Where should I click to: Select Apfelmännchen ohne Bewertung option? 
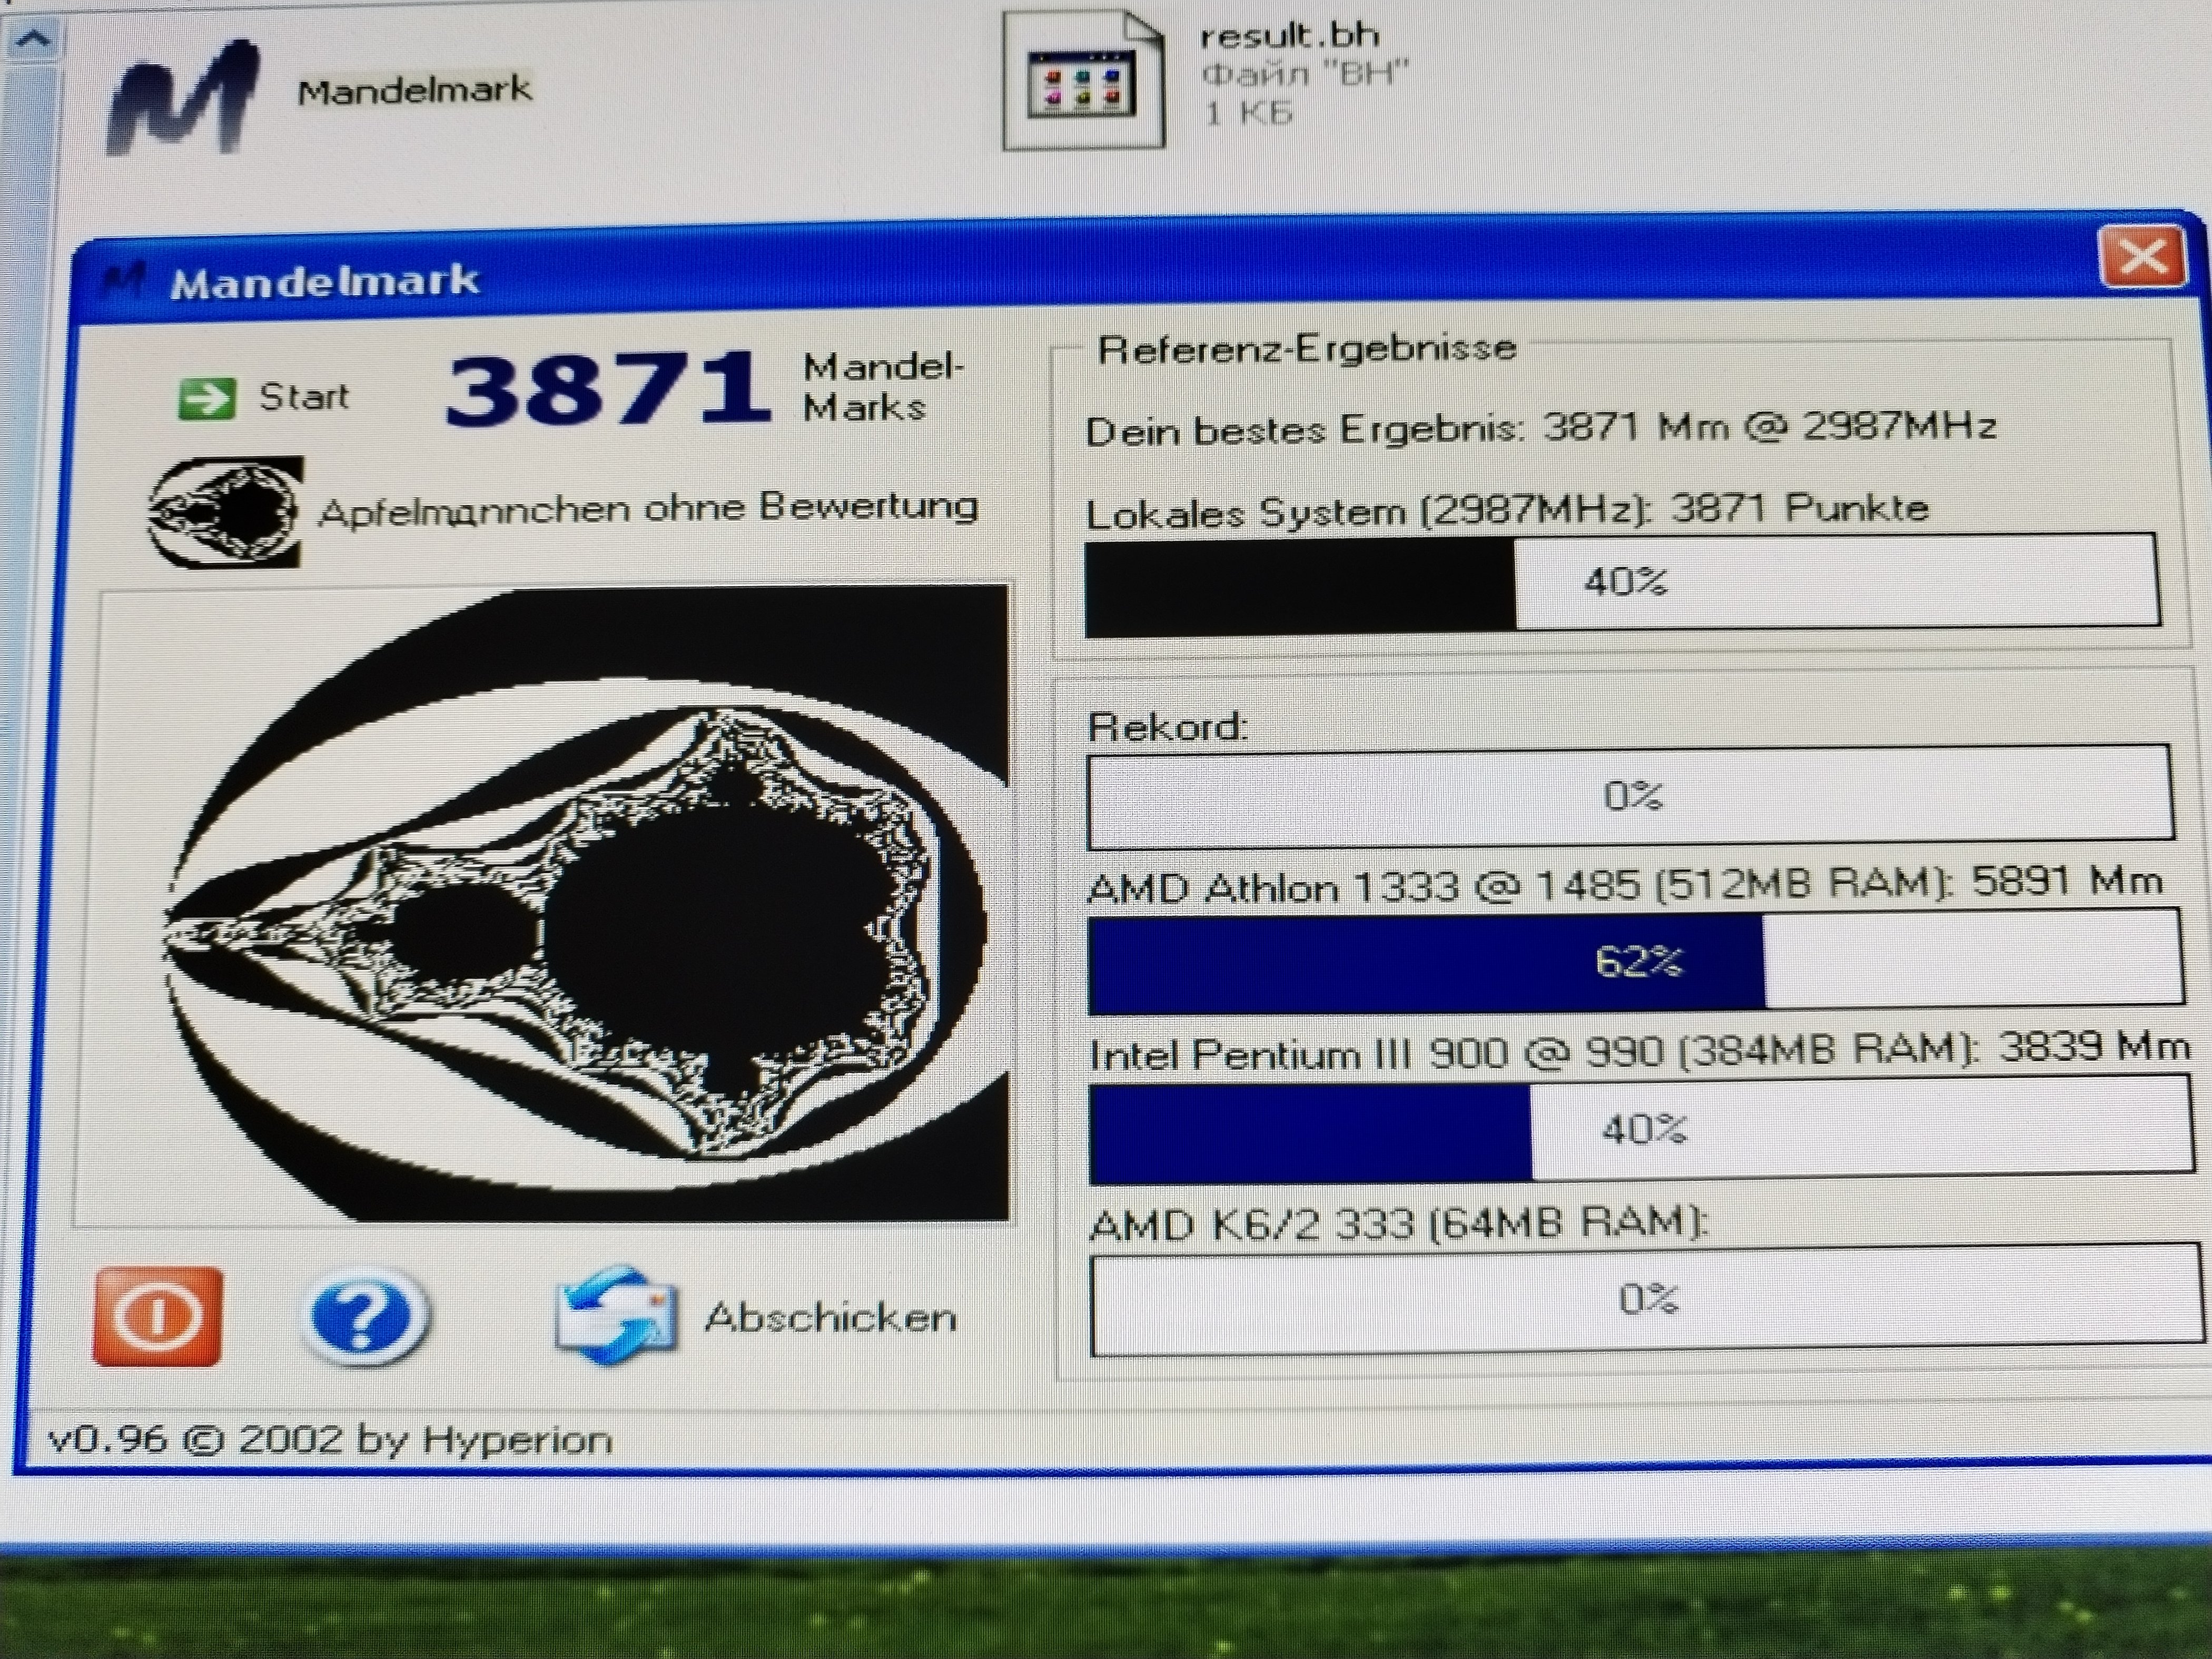point(647,509)
